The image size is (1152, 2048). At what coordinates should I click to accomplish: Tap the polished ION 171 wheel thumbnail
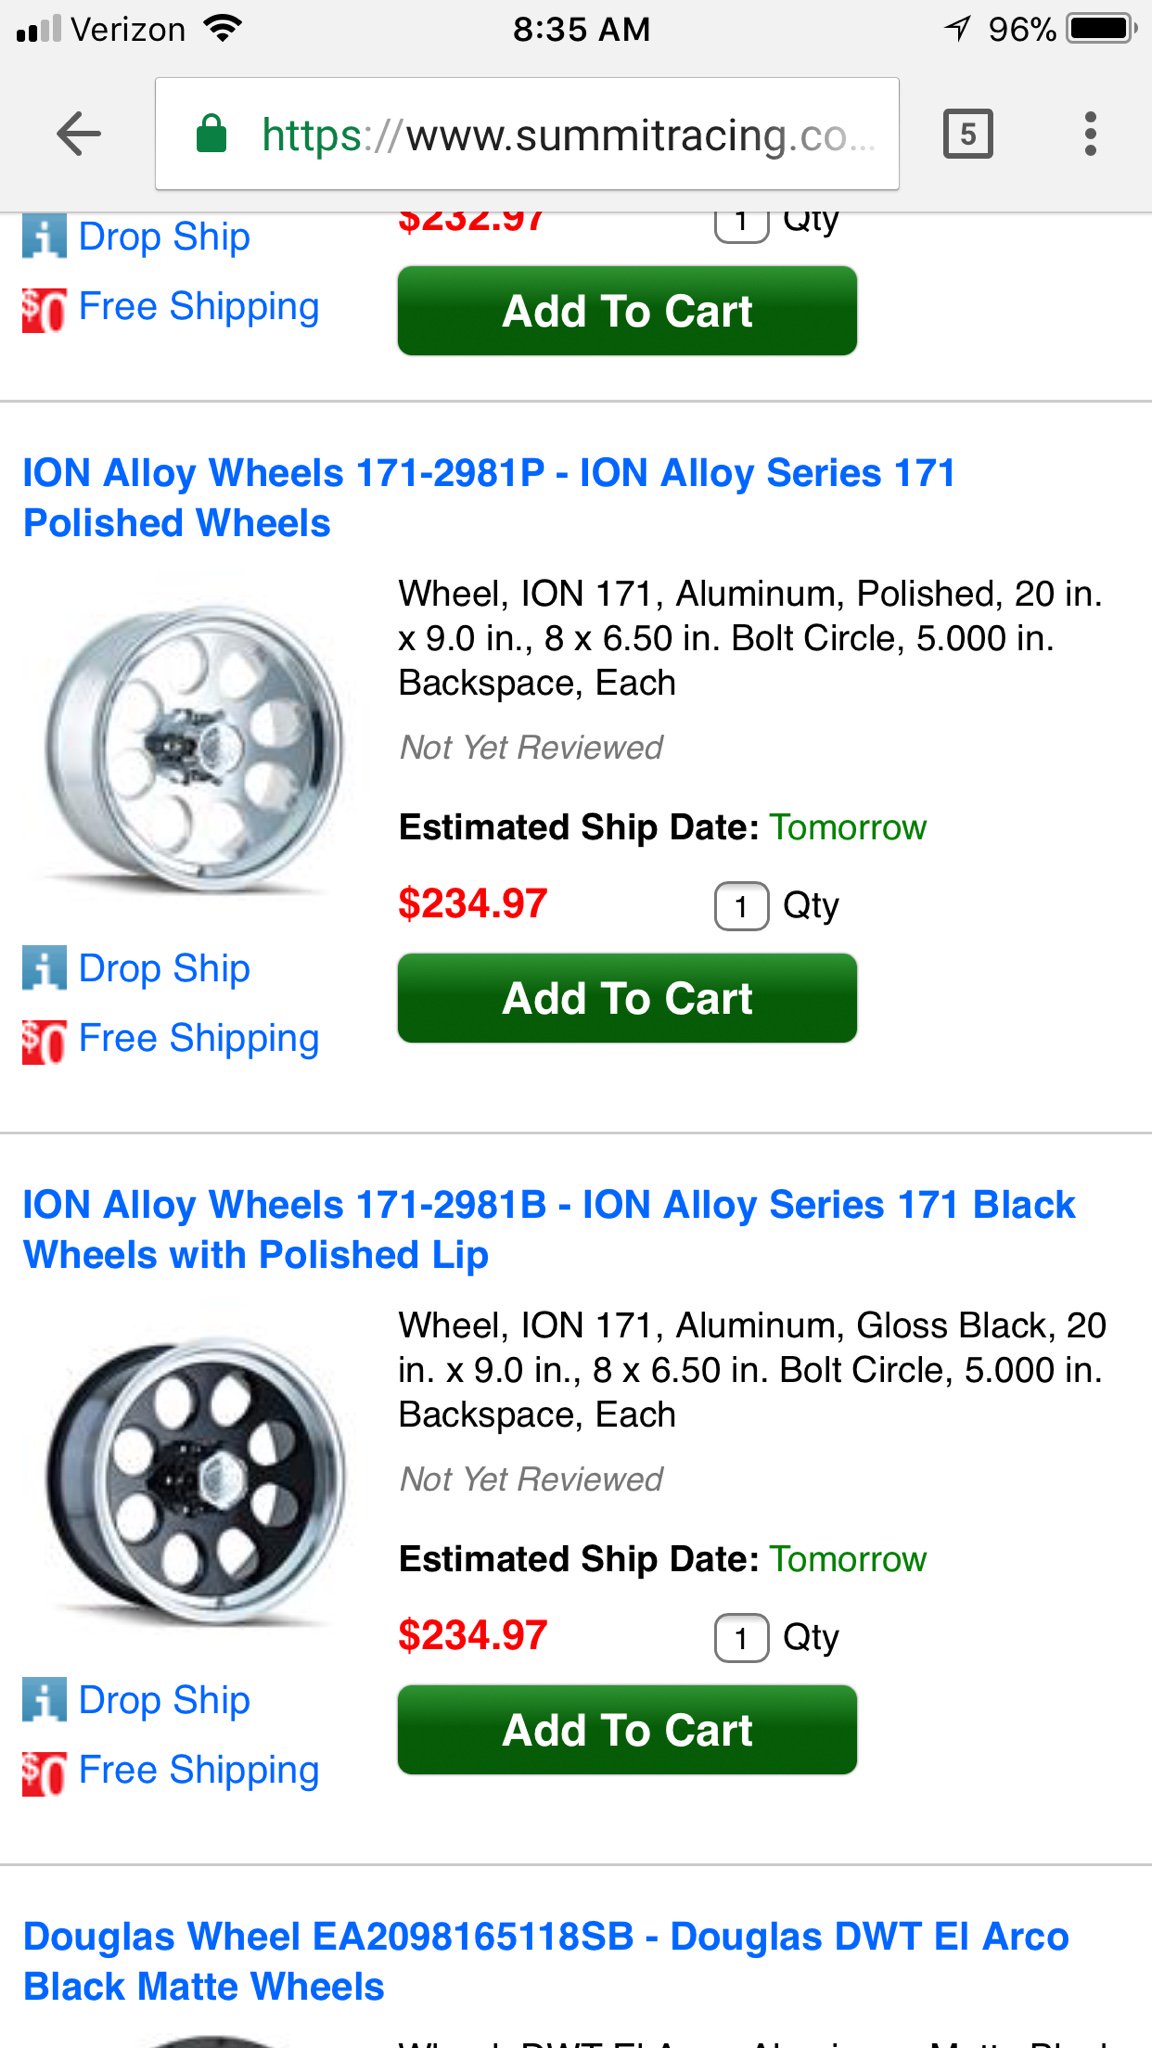(x=196, y=746)
